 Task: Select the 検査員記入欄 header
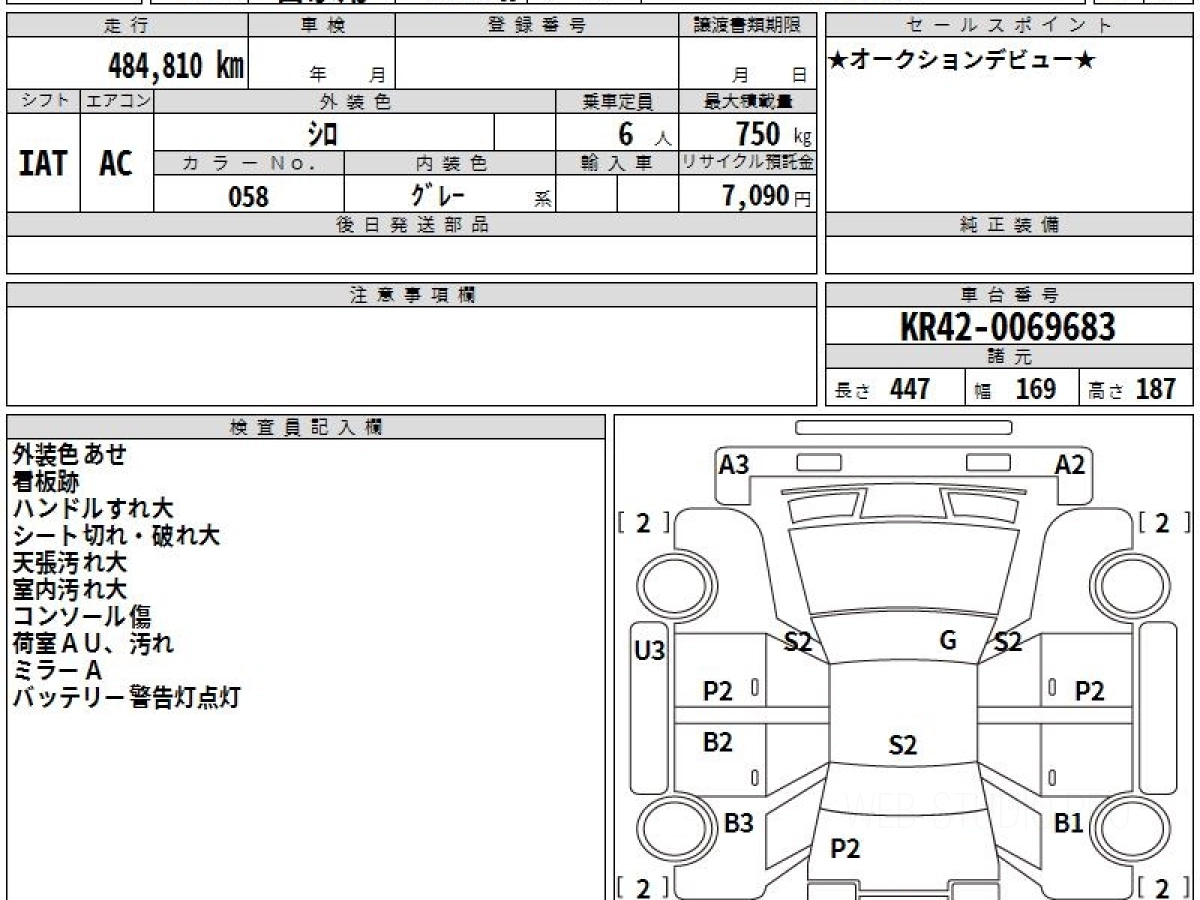(306, 427)
